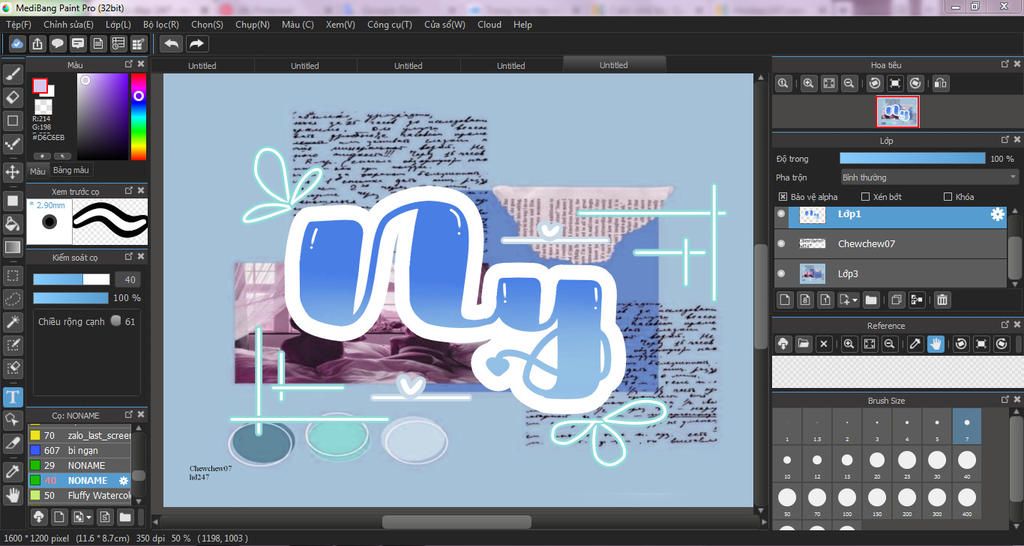Select the zalo_last_screen brush

pyautogui.click(x=79, y=435)
